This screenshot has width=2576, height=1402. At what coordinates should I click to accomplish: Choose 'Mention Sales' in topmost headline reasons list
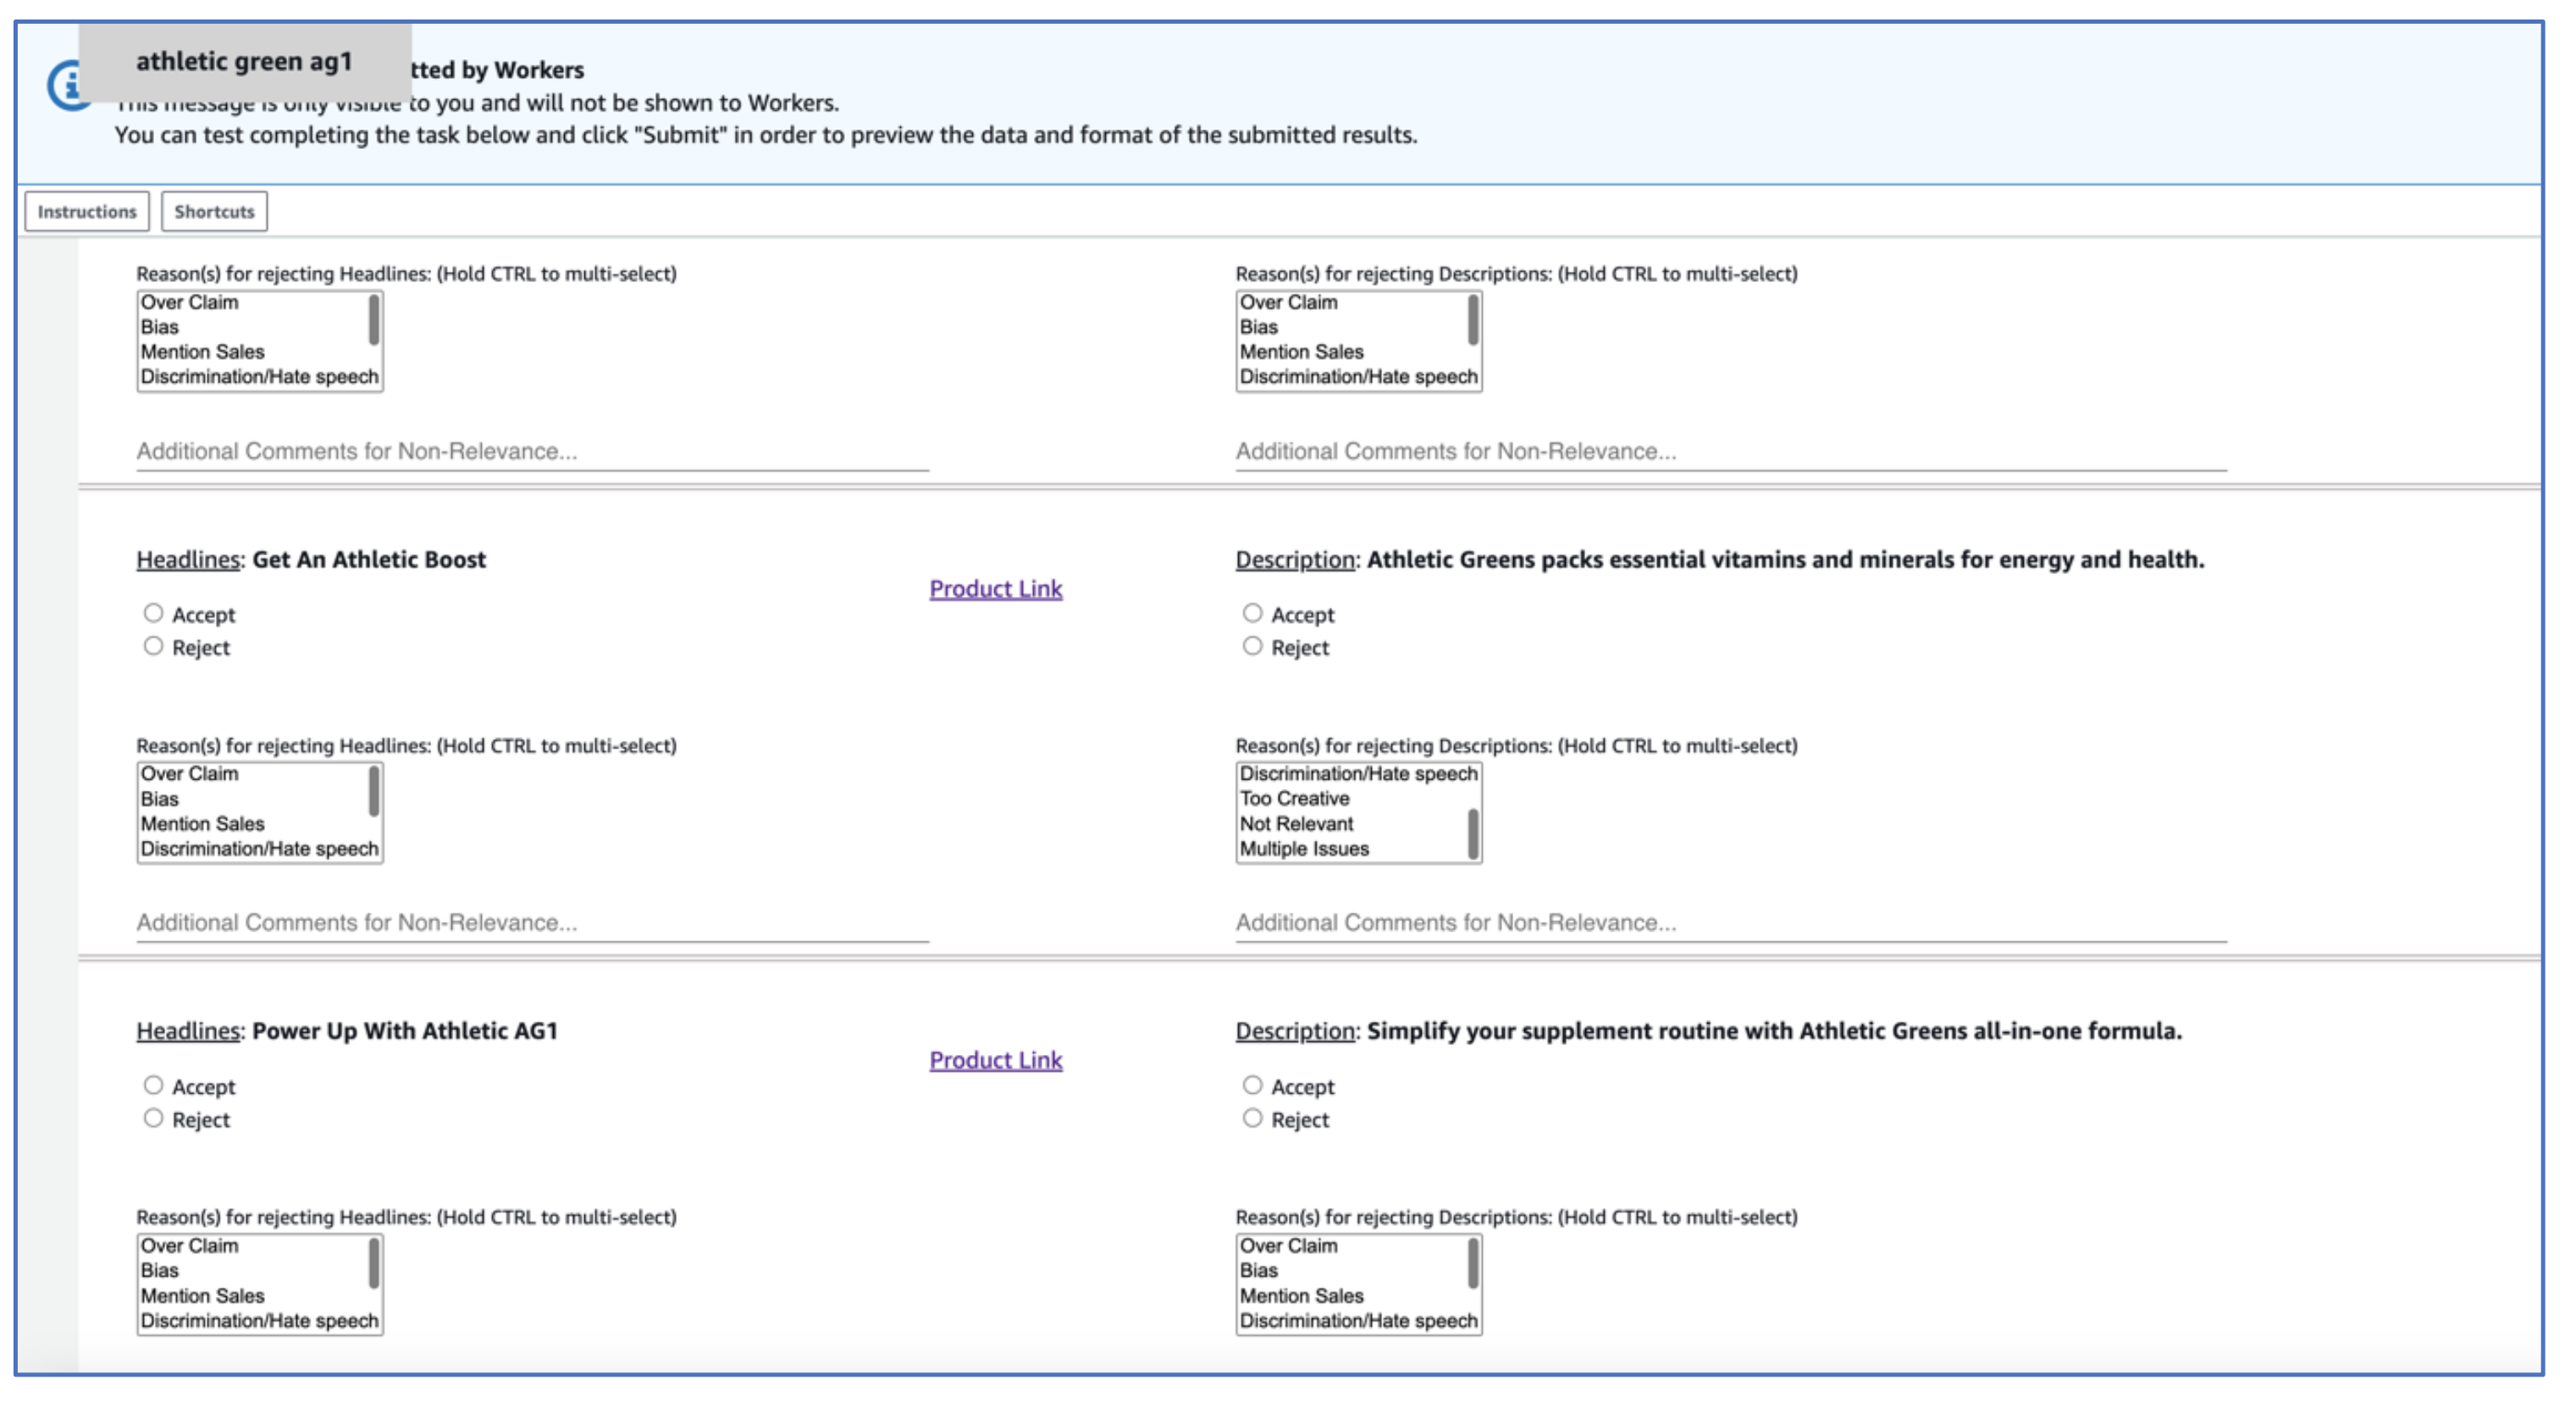(x=203, y=352)
